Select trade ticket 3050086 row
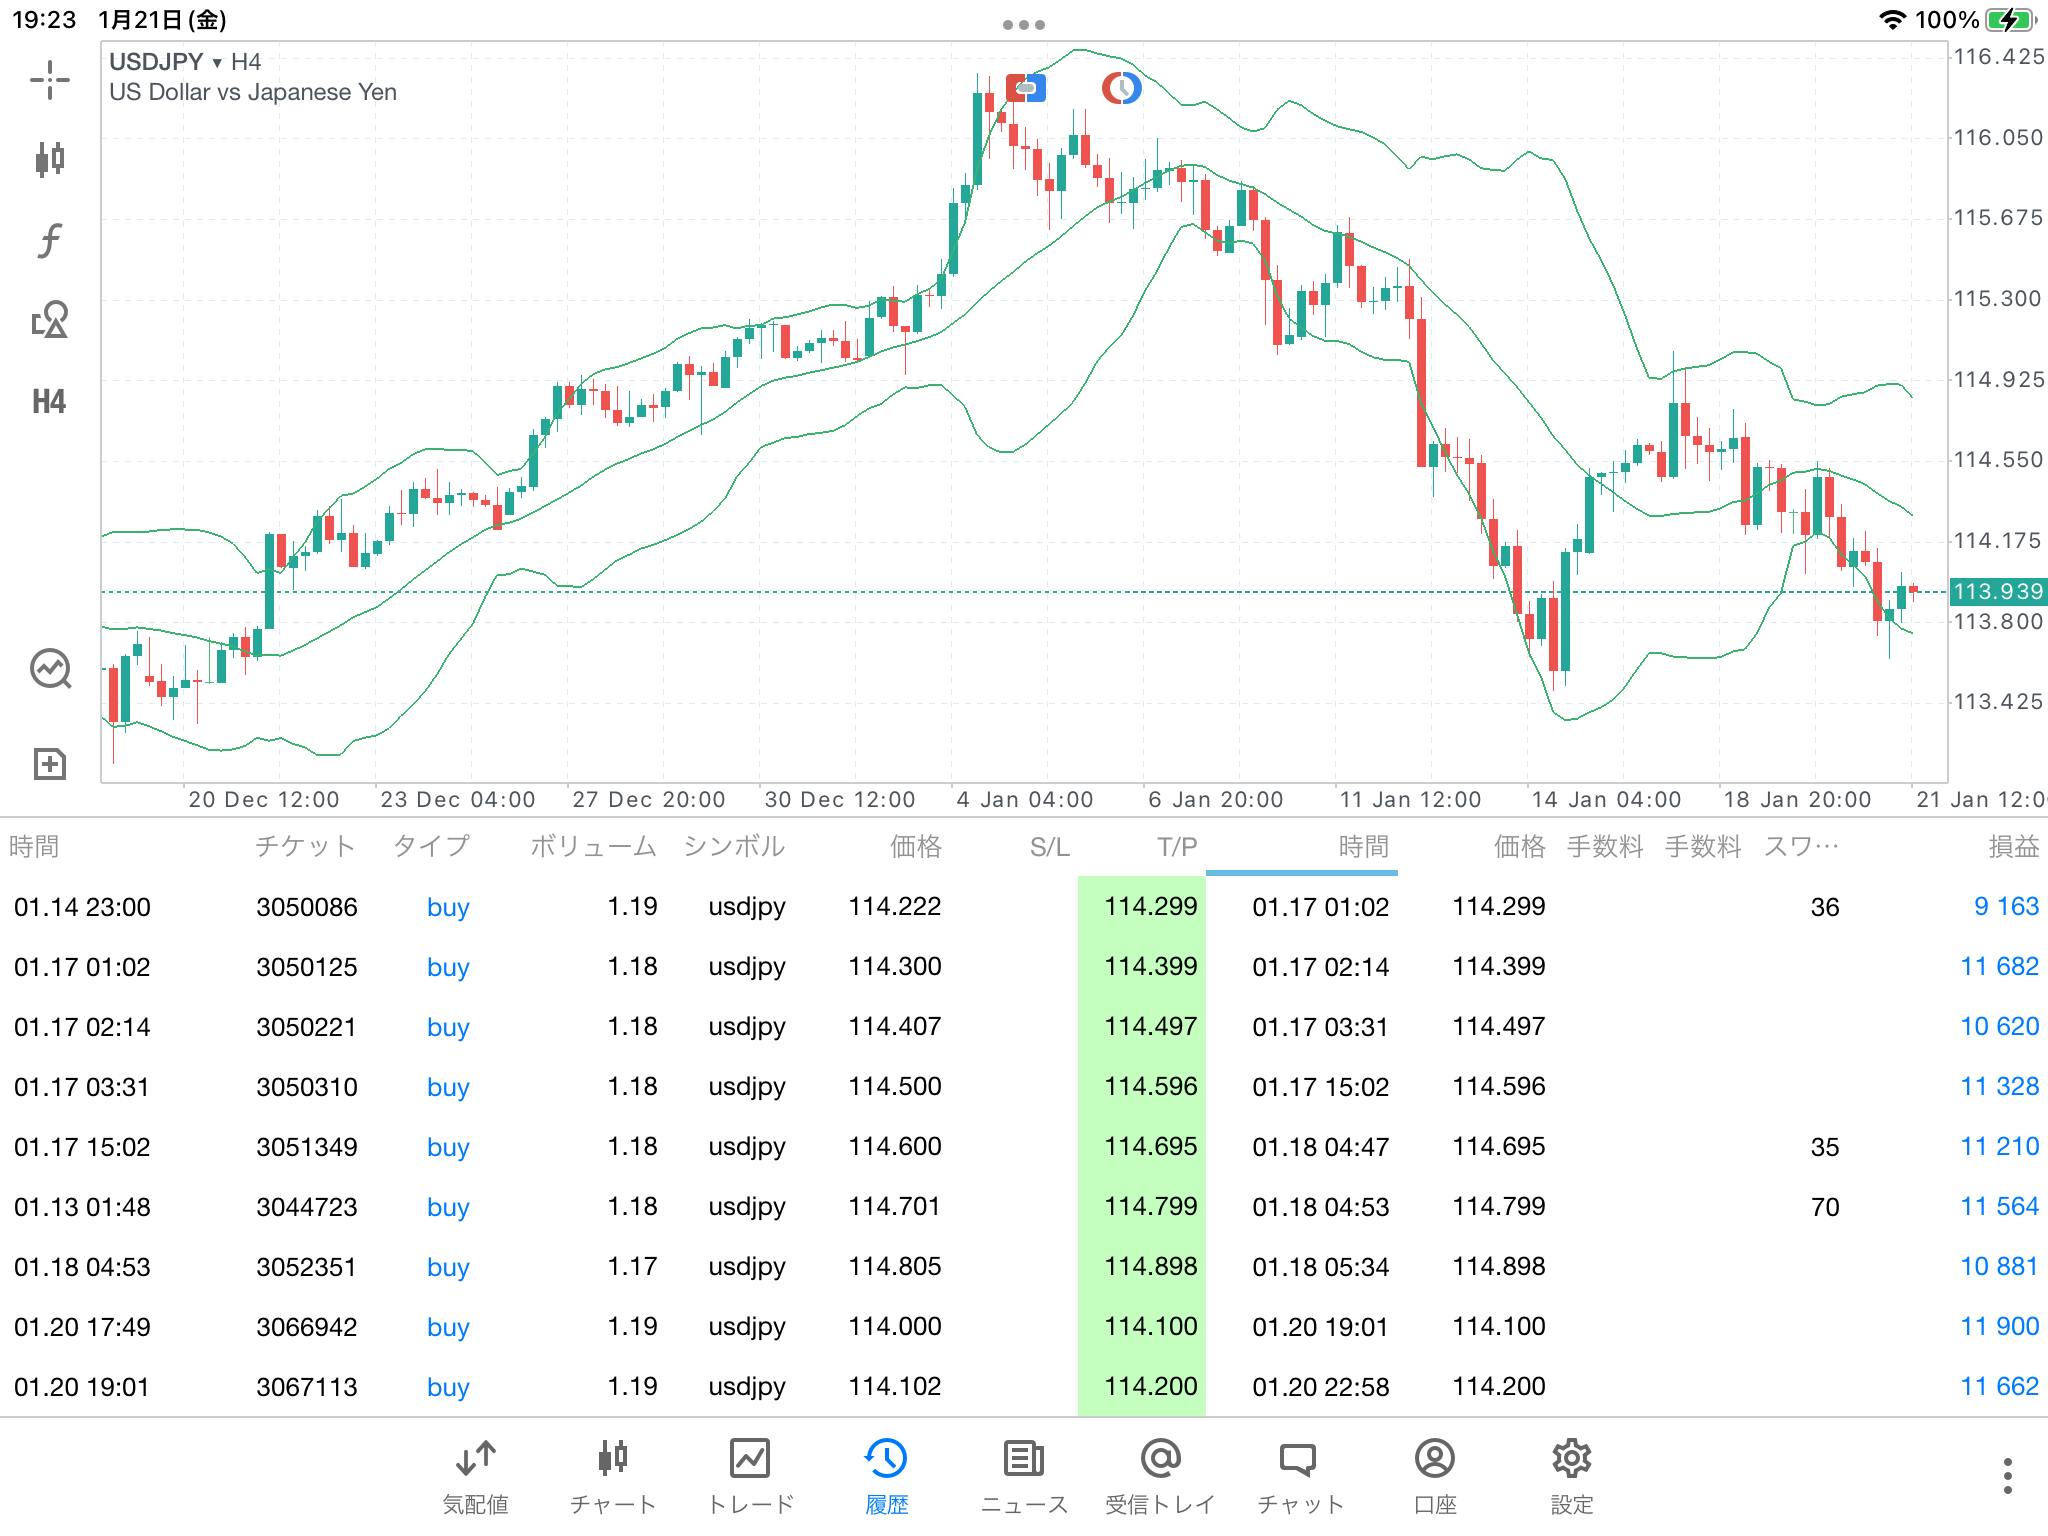Viewport: 2048px width, 1536px height. pyautogui.click(x=306, y=907)
